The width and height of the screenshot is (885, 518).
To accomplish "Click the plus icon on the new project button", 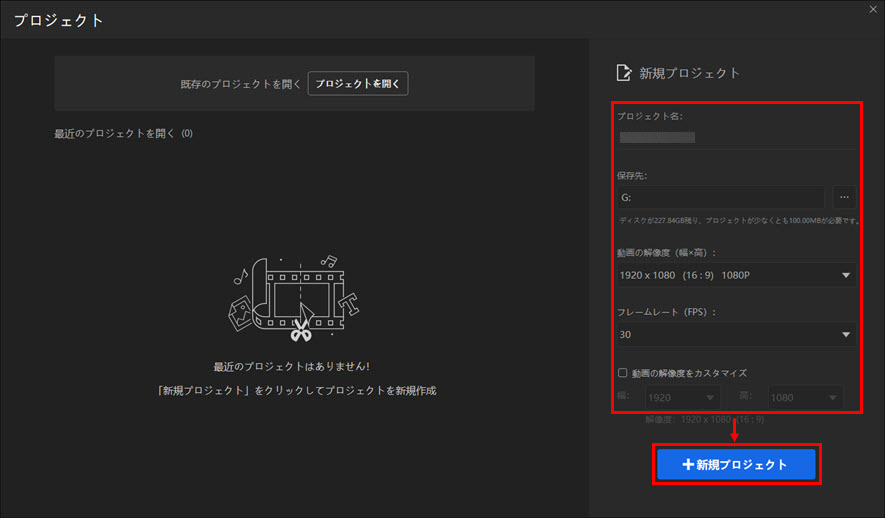I will coord(687,465).
